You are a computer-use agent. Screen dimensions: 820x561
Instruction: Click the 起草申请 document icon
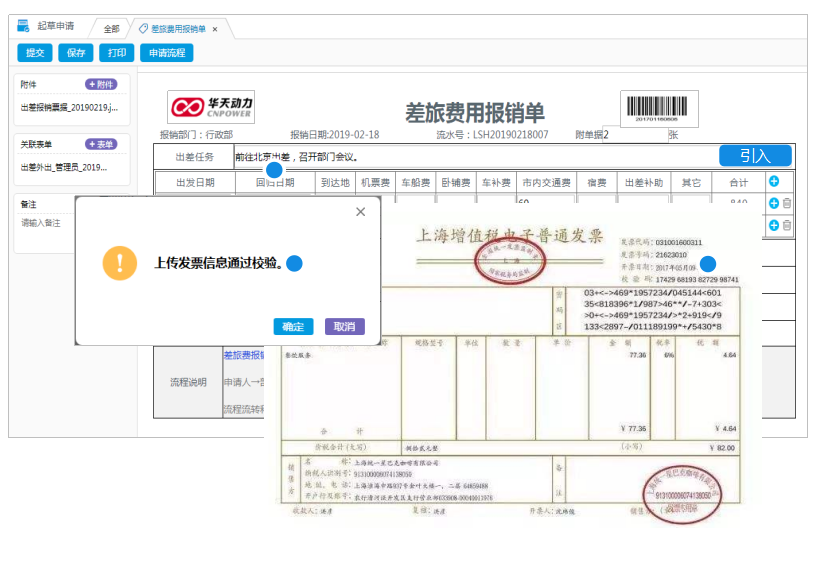coord(23,27)
